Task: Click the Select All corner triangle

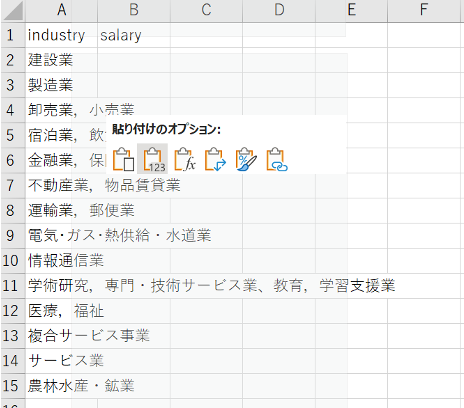Action: [x=13, y=11]
